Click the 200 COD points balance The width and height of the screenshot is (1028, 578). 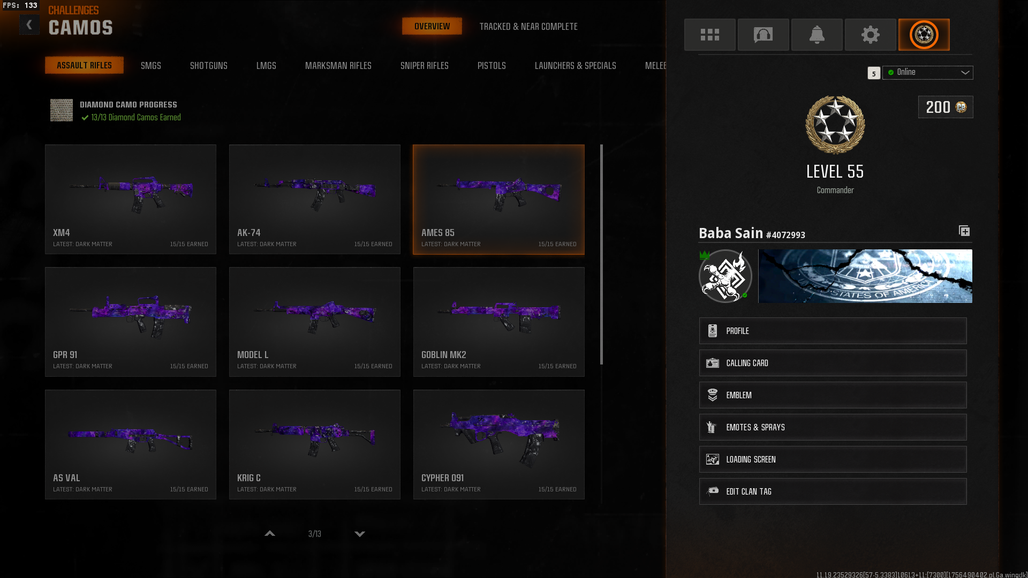point(945,107)
